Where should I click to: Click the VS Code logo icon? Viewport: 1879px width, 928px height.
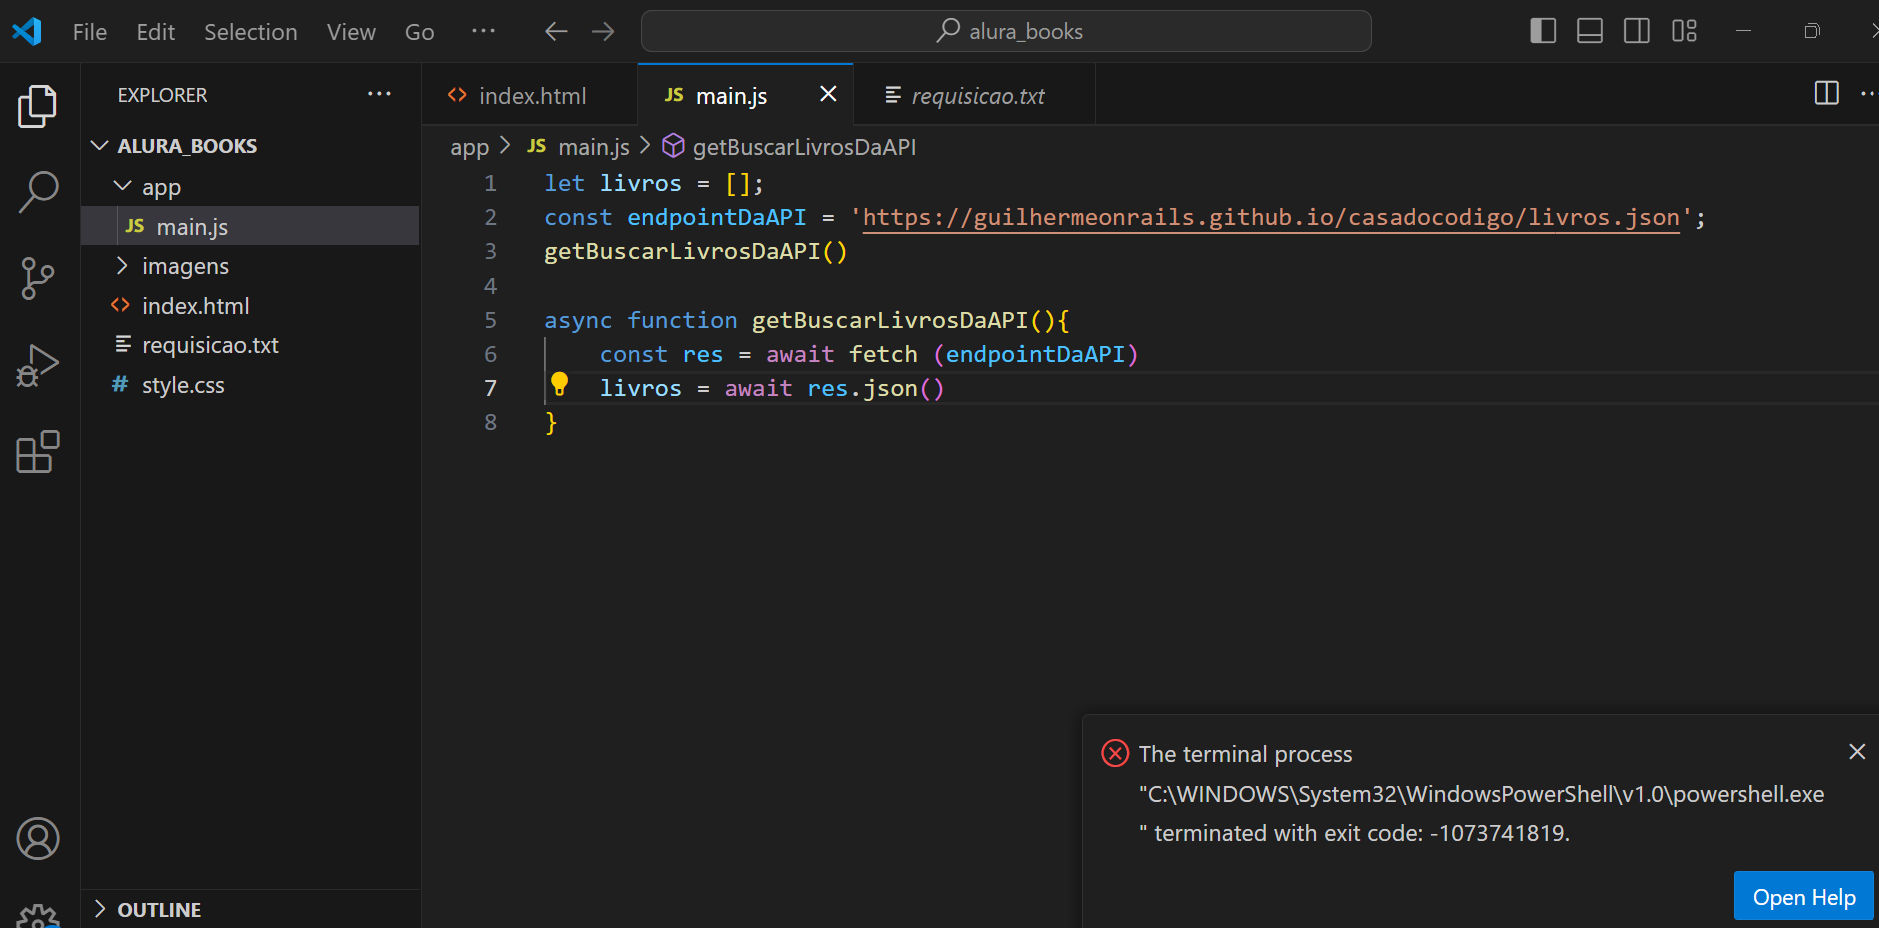click(27, 31)
